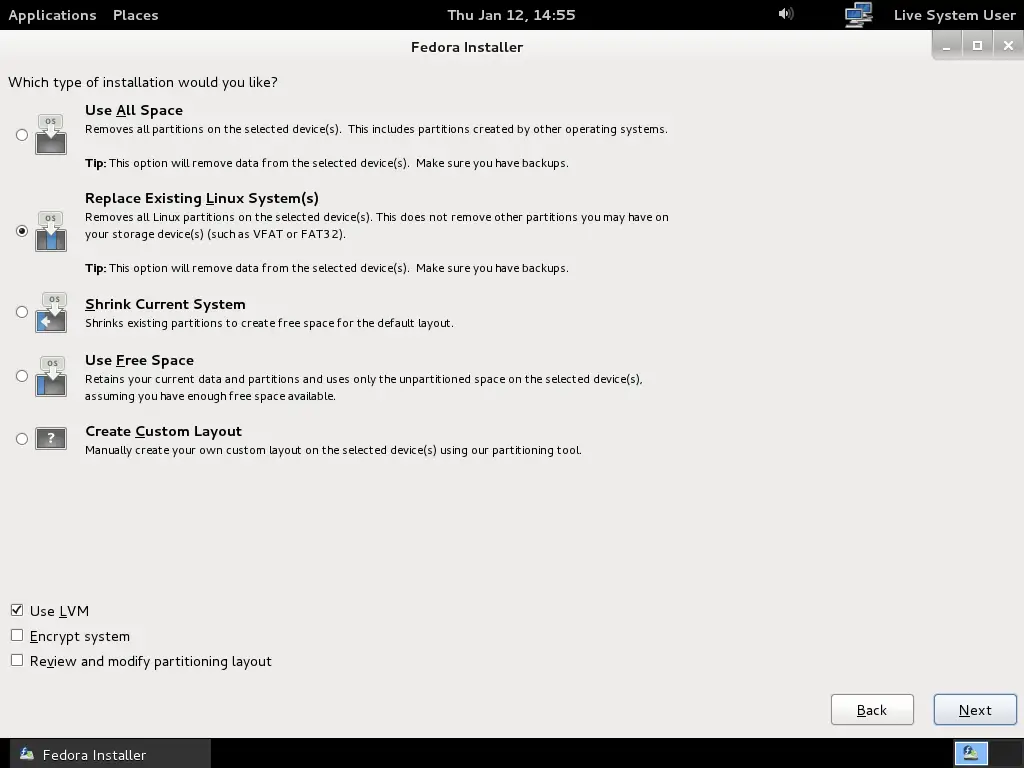Screen dimensions: 1024x768
Task: Click 'Which type of installation would you like?' text
Action: 143,82
